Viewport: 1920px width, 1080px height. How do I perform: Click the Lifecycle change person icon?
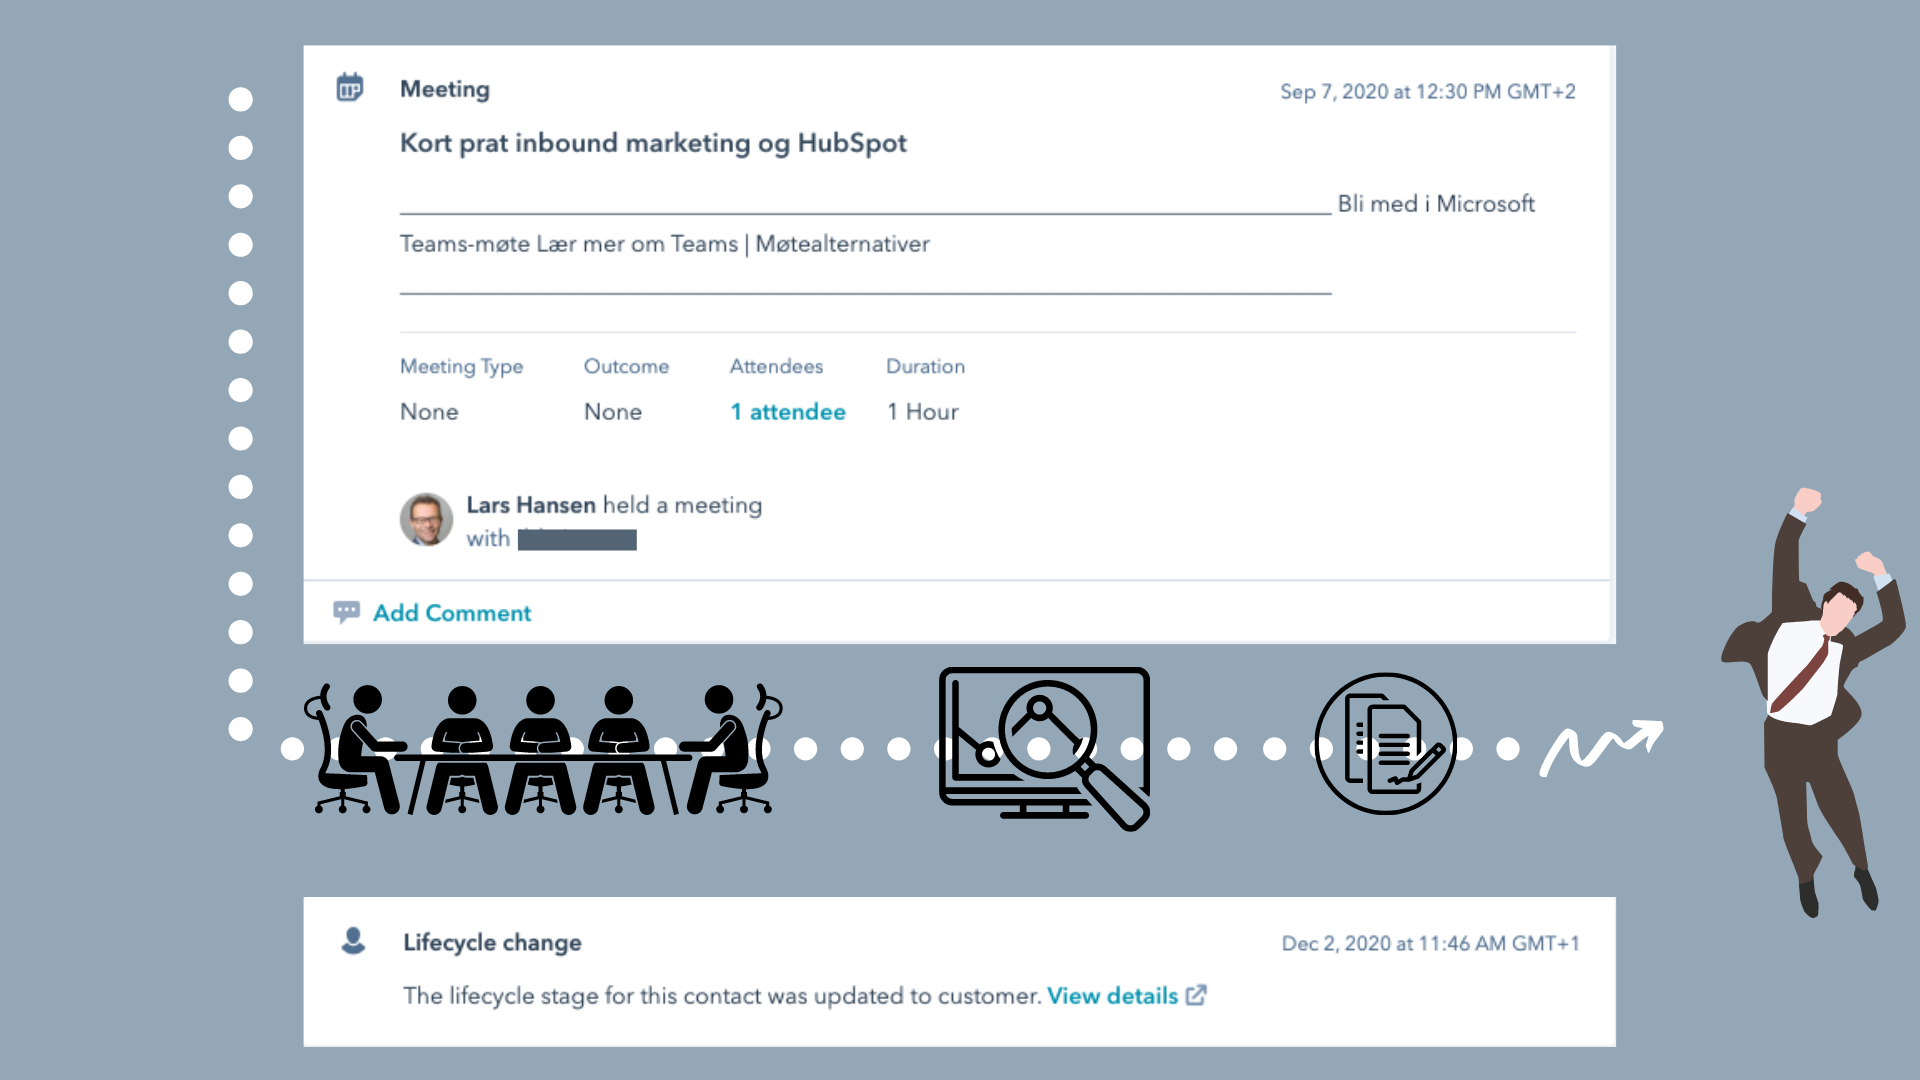(x=353, y=940)
